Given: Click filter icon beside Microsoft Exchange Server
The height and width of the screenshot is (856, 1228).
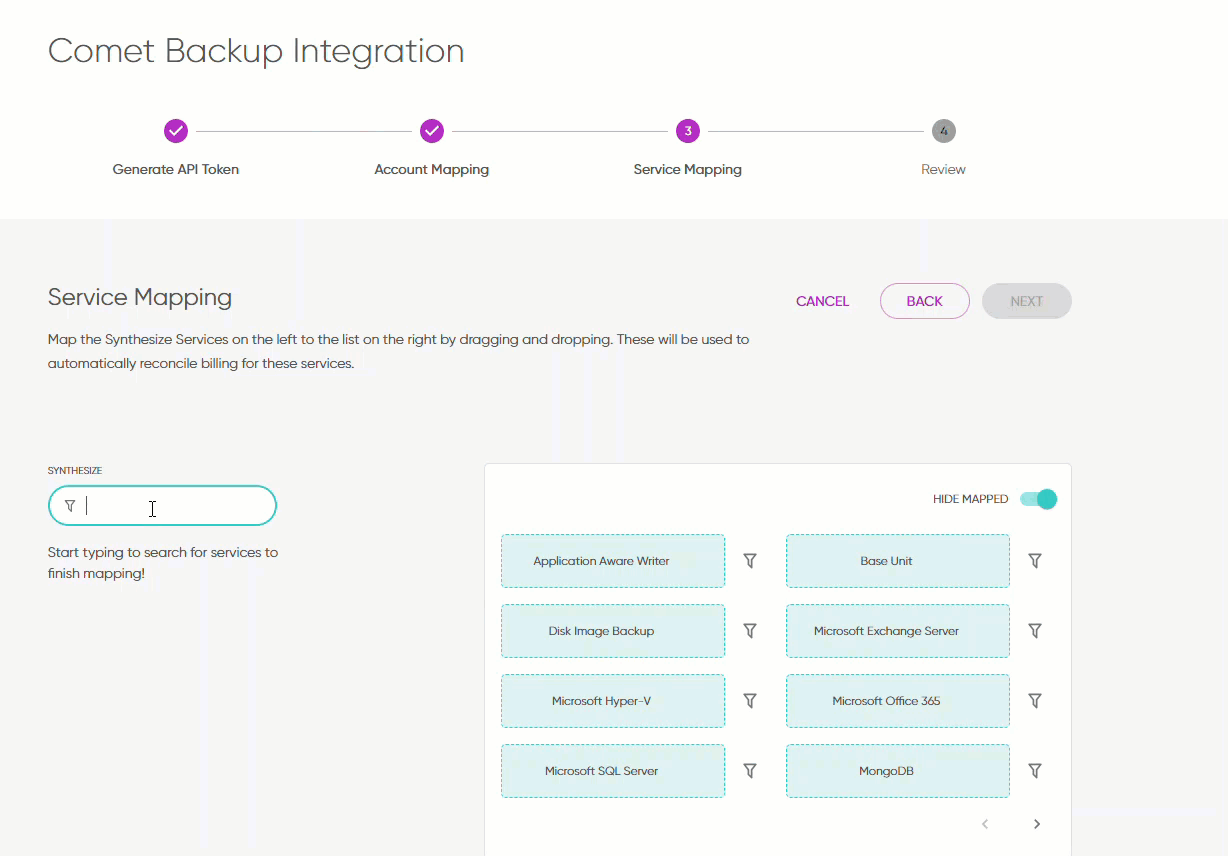Looking at the screenshot, I should tap(1035, 631).
